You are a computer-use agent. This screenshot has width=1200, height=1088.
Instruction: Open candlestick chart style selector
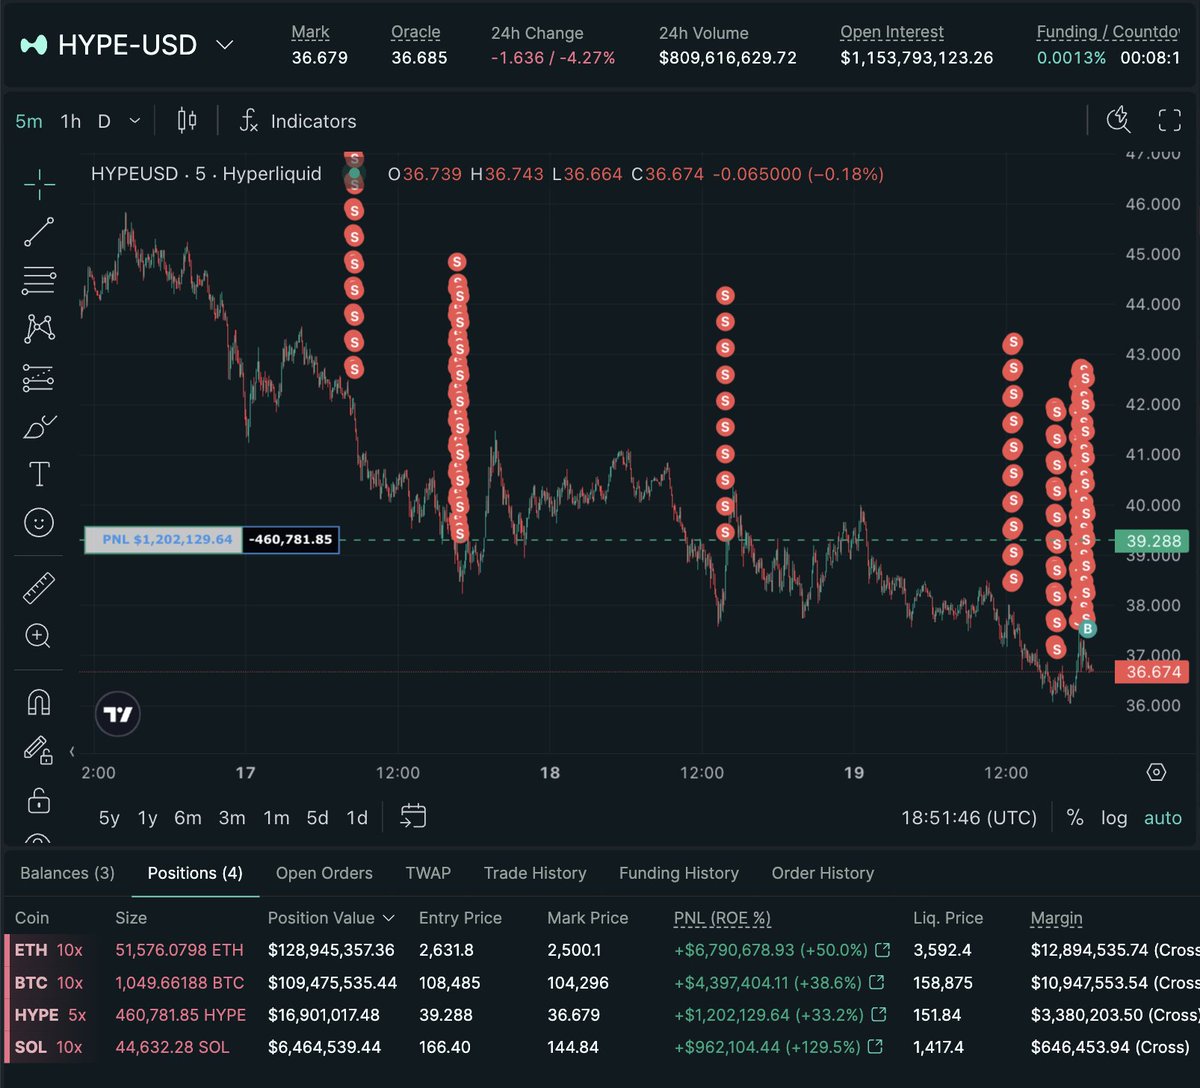pos(187,121)
